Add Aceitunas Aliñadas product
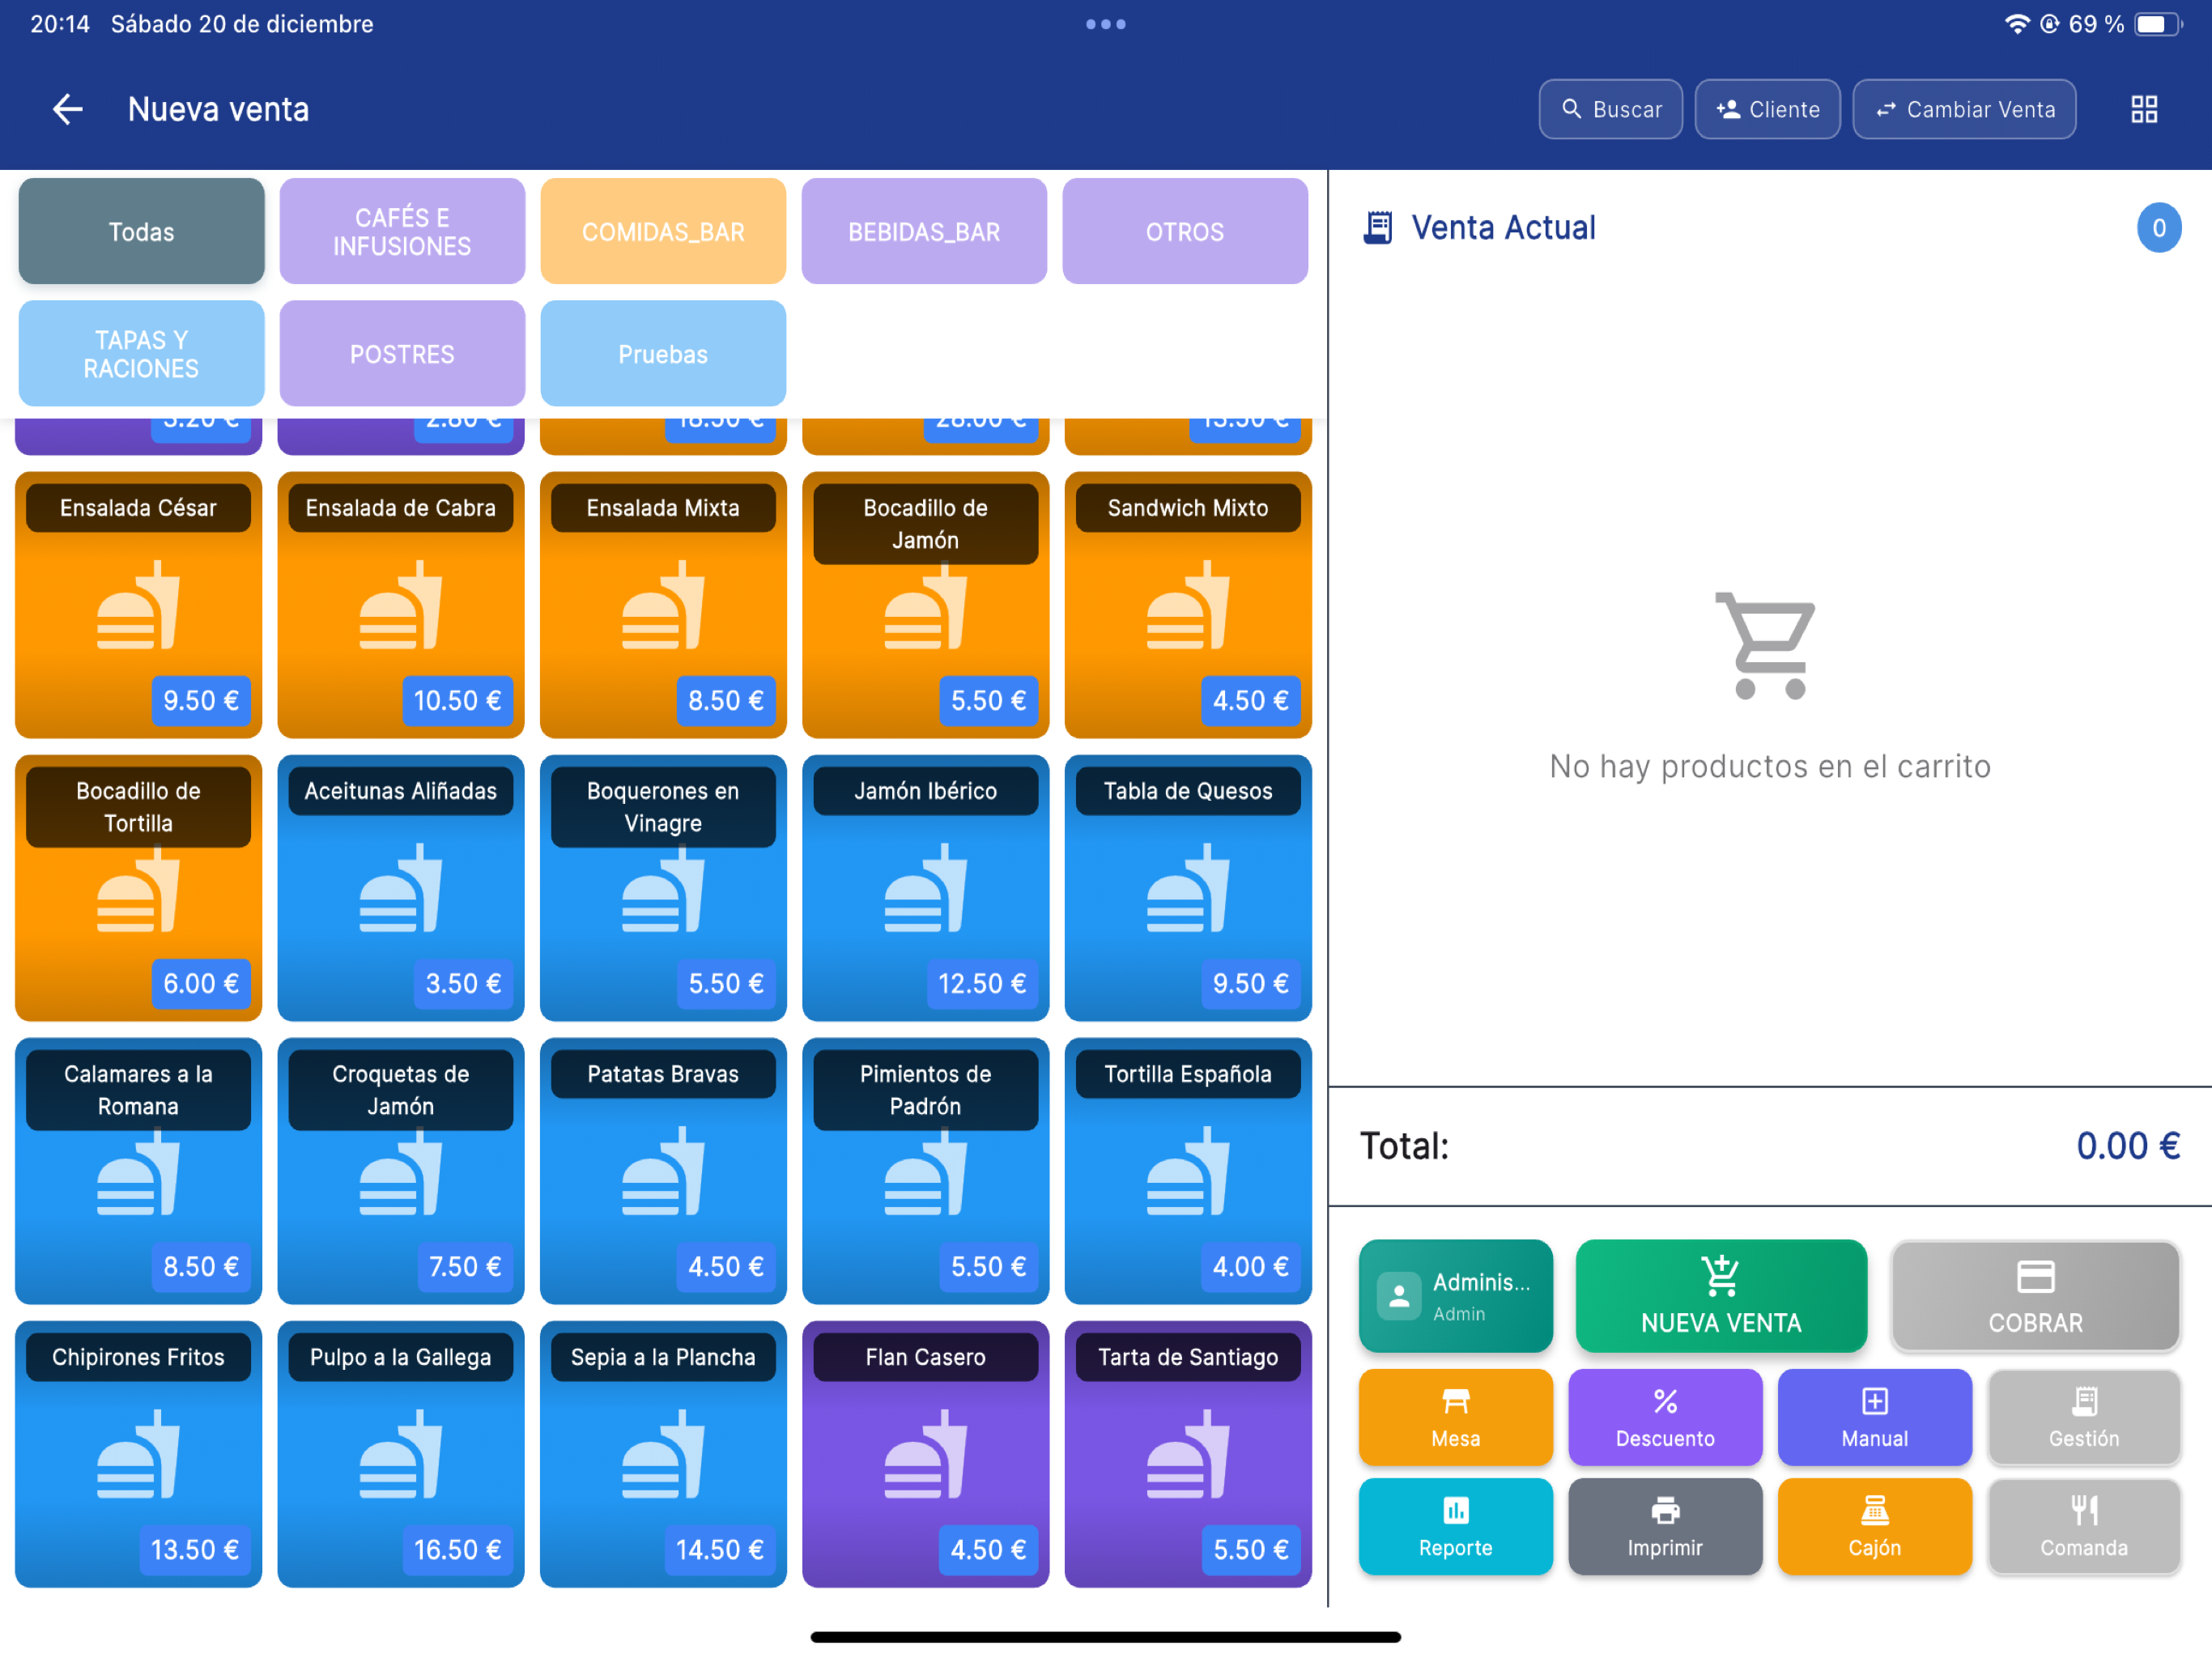 pyautogui.click(x=401, y=888)
